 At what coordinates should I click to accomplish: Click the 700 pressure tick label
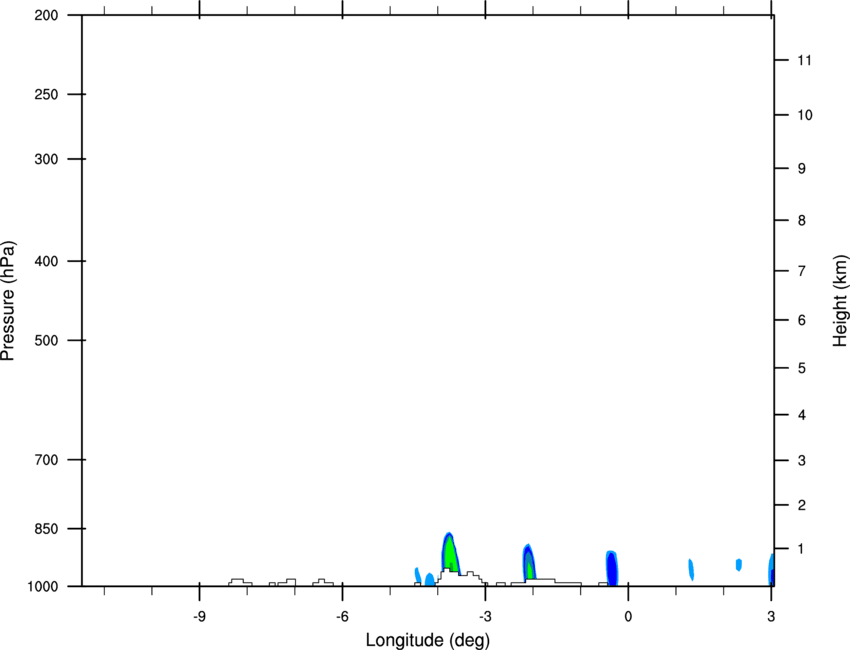coord(46,460)
